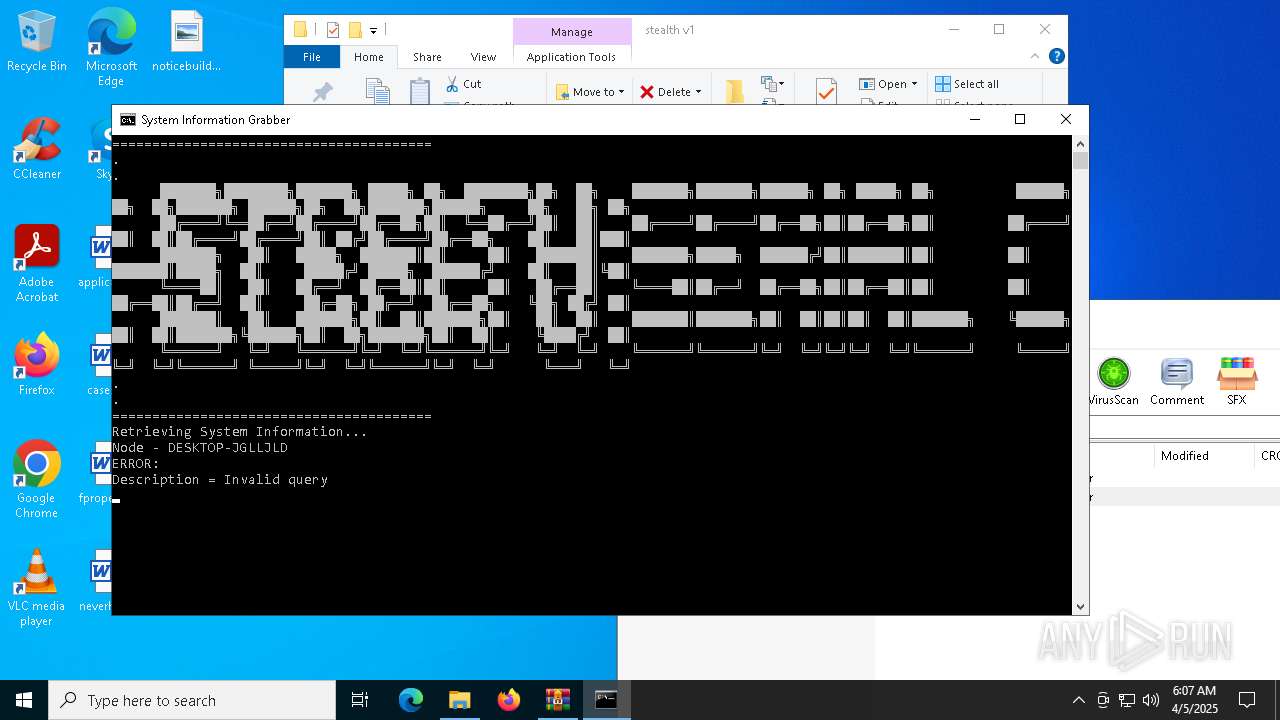Click the Properties checkmark icon in Explorer ribbon
Image resolution: width=1280 pixels, height=720 pixels.
(x=826, y=91)
